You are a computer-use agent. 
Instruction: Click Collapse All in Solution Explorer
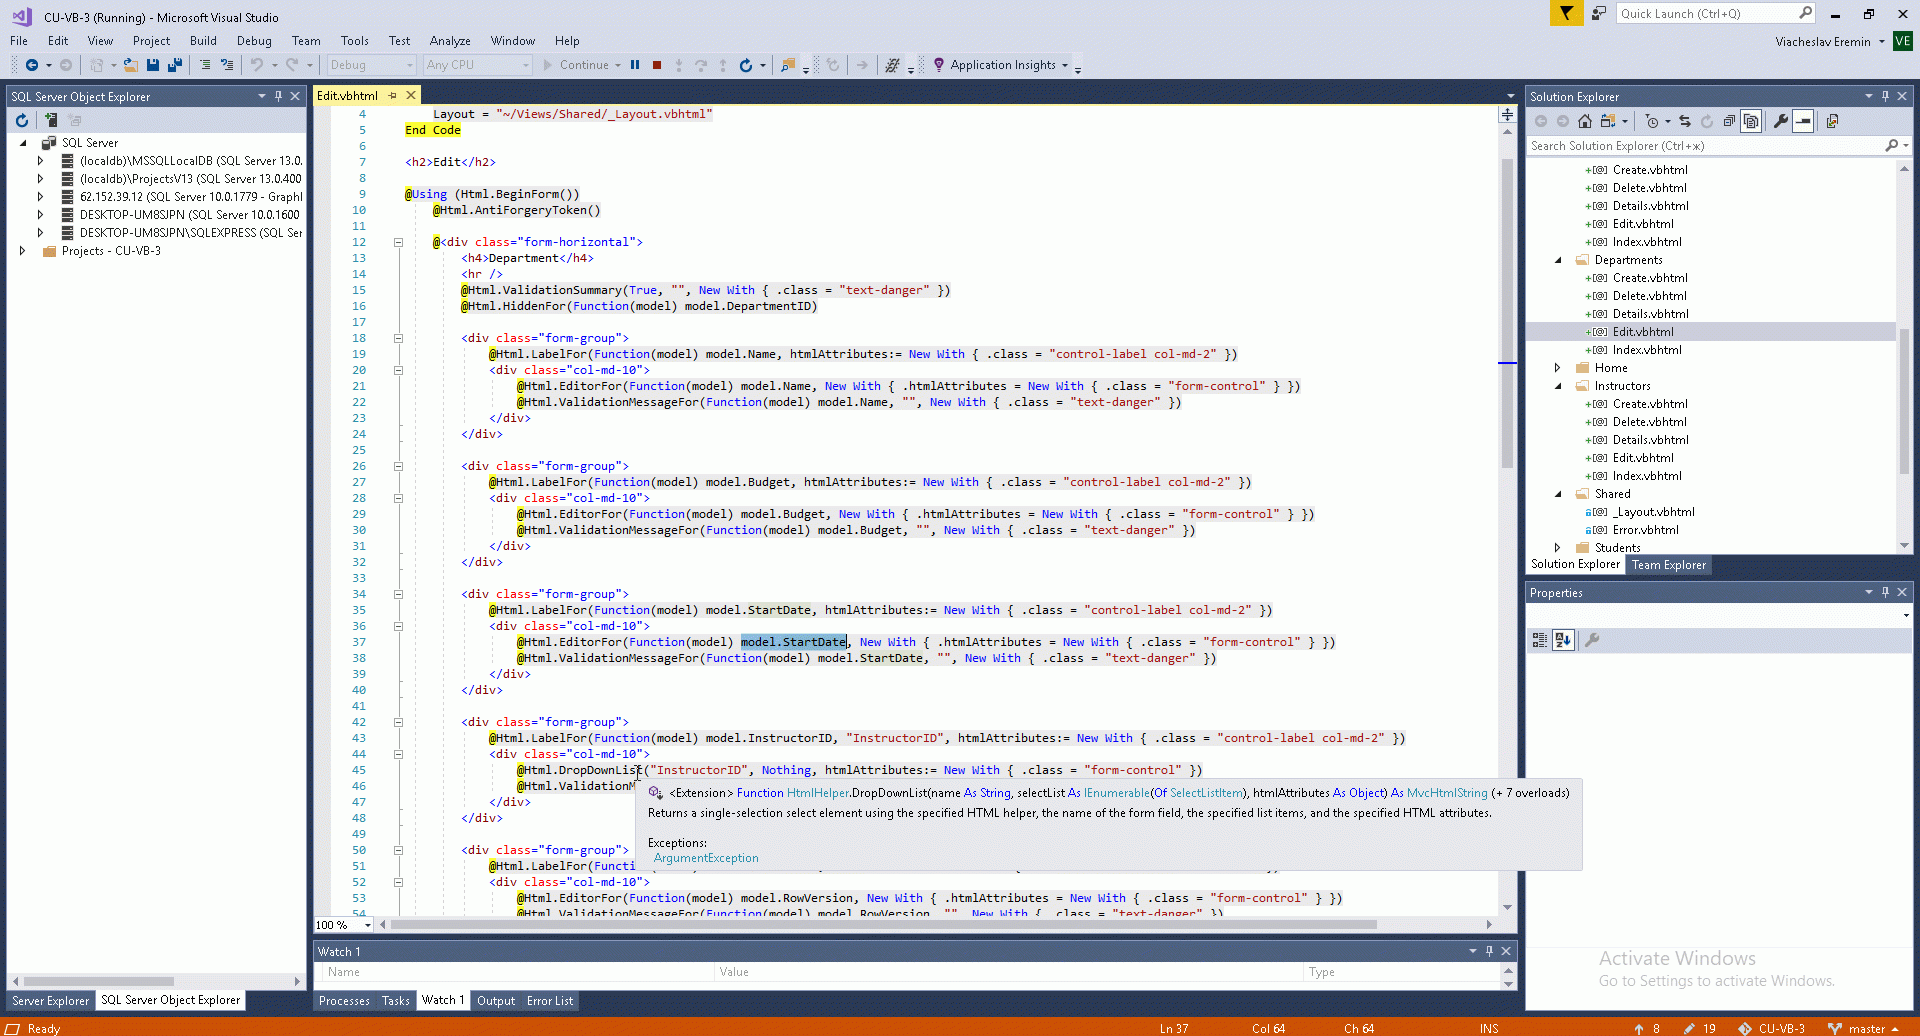1729,121
